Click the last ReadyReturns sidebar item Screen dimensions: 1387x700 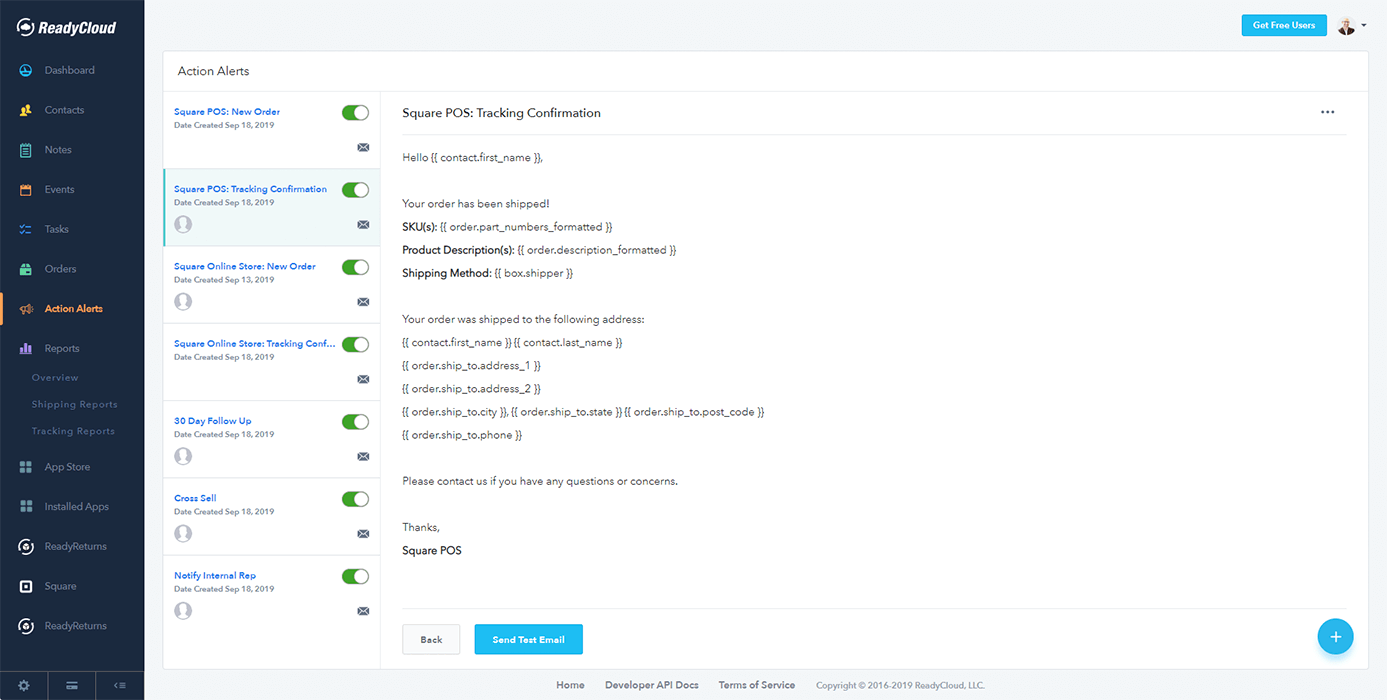point(75,626)
